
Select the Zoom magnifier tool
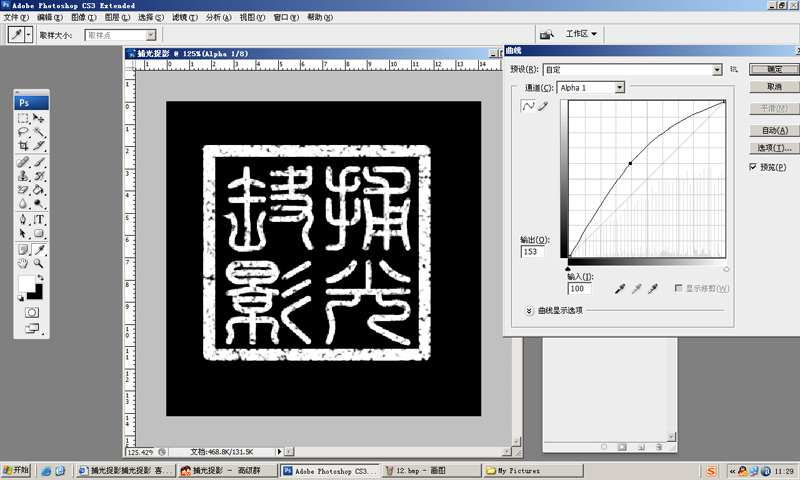(x=39, y=263)
